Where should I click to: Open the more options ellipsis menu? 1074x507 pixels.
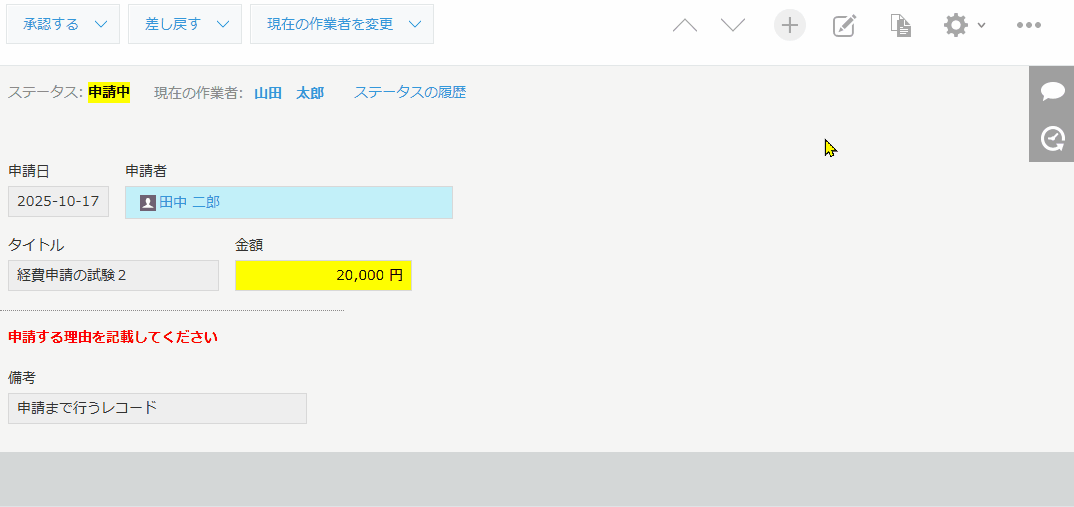click(1029, 25)
